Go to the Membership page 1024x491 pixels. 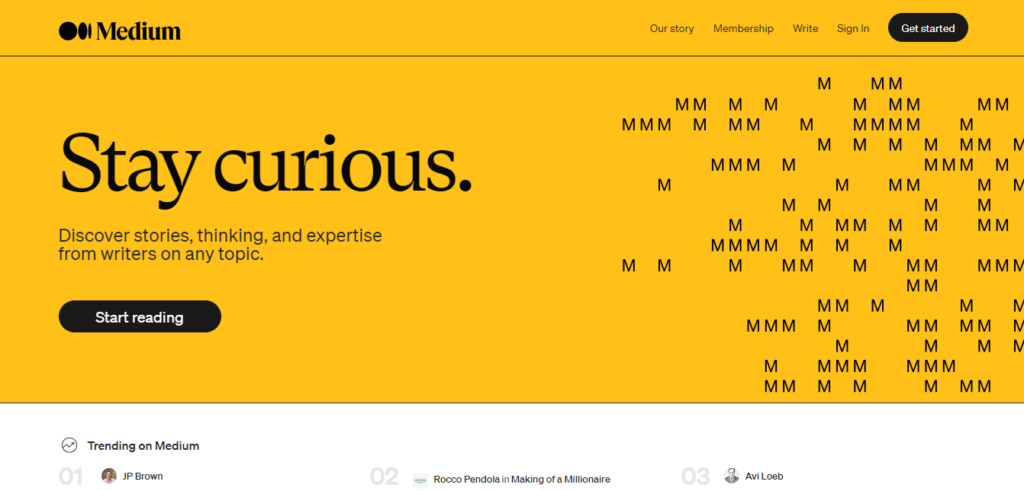743,29
